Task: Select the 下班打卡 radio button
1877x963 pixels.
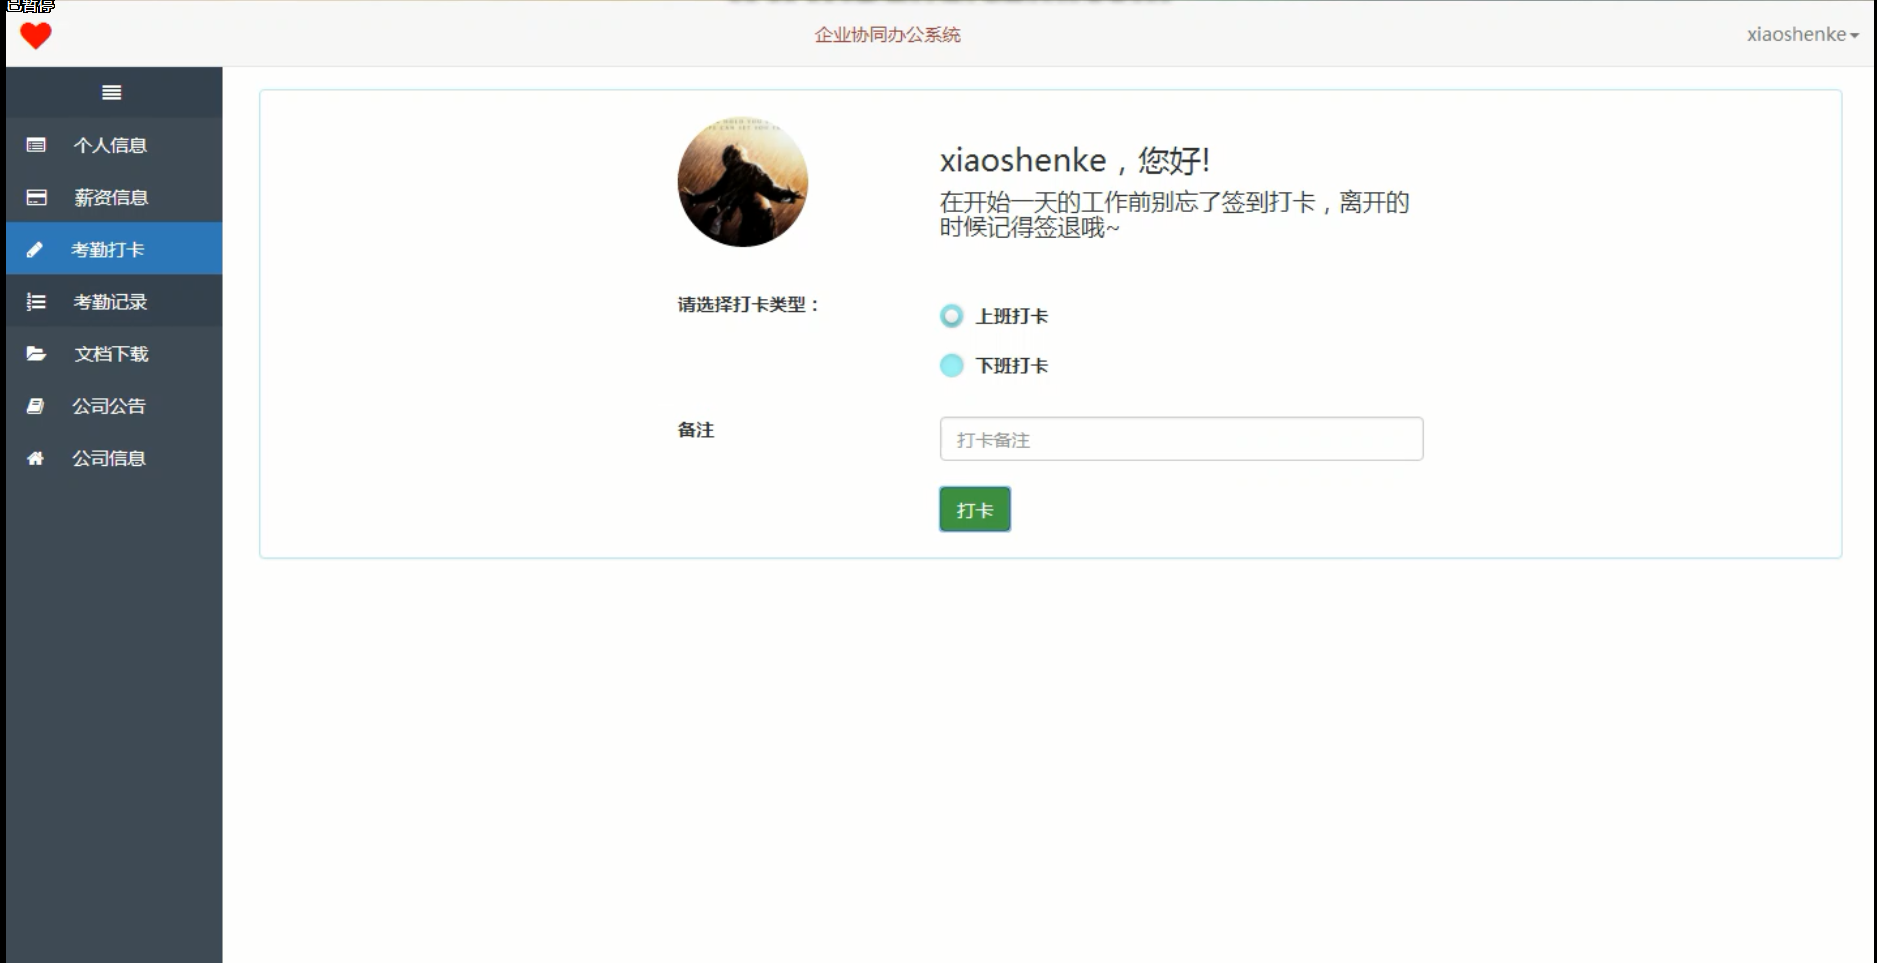Action: [x=952, y=365]
